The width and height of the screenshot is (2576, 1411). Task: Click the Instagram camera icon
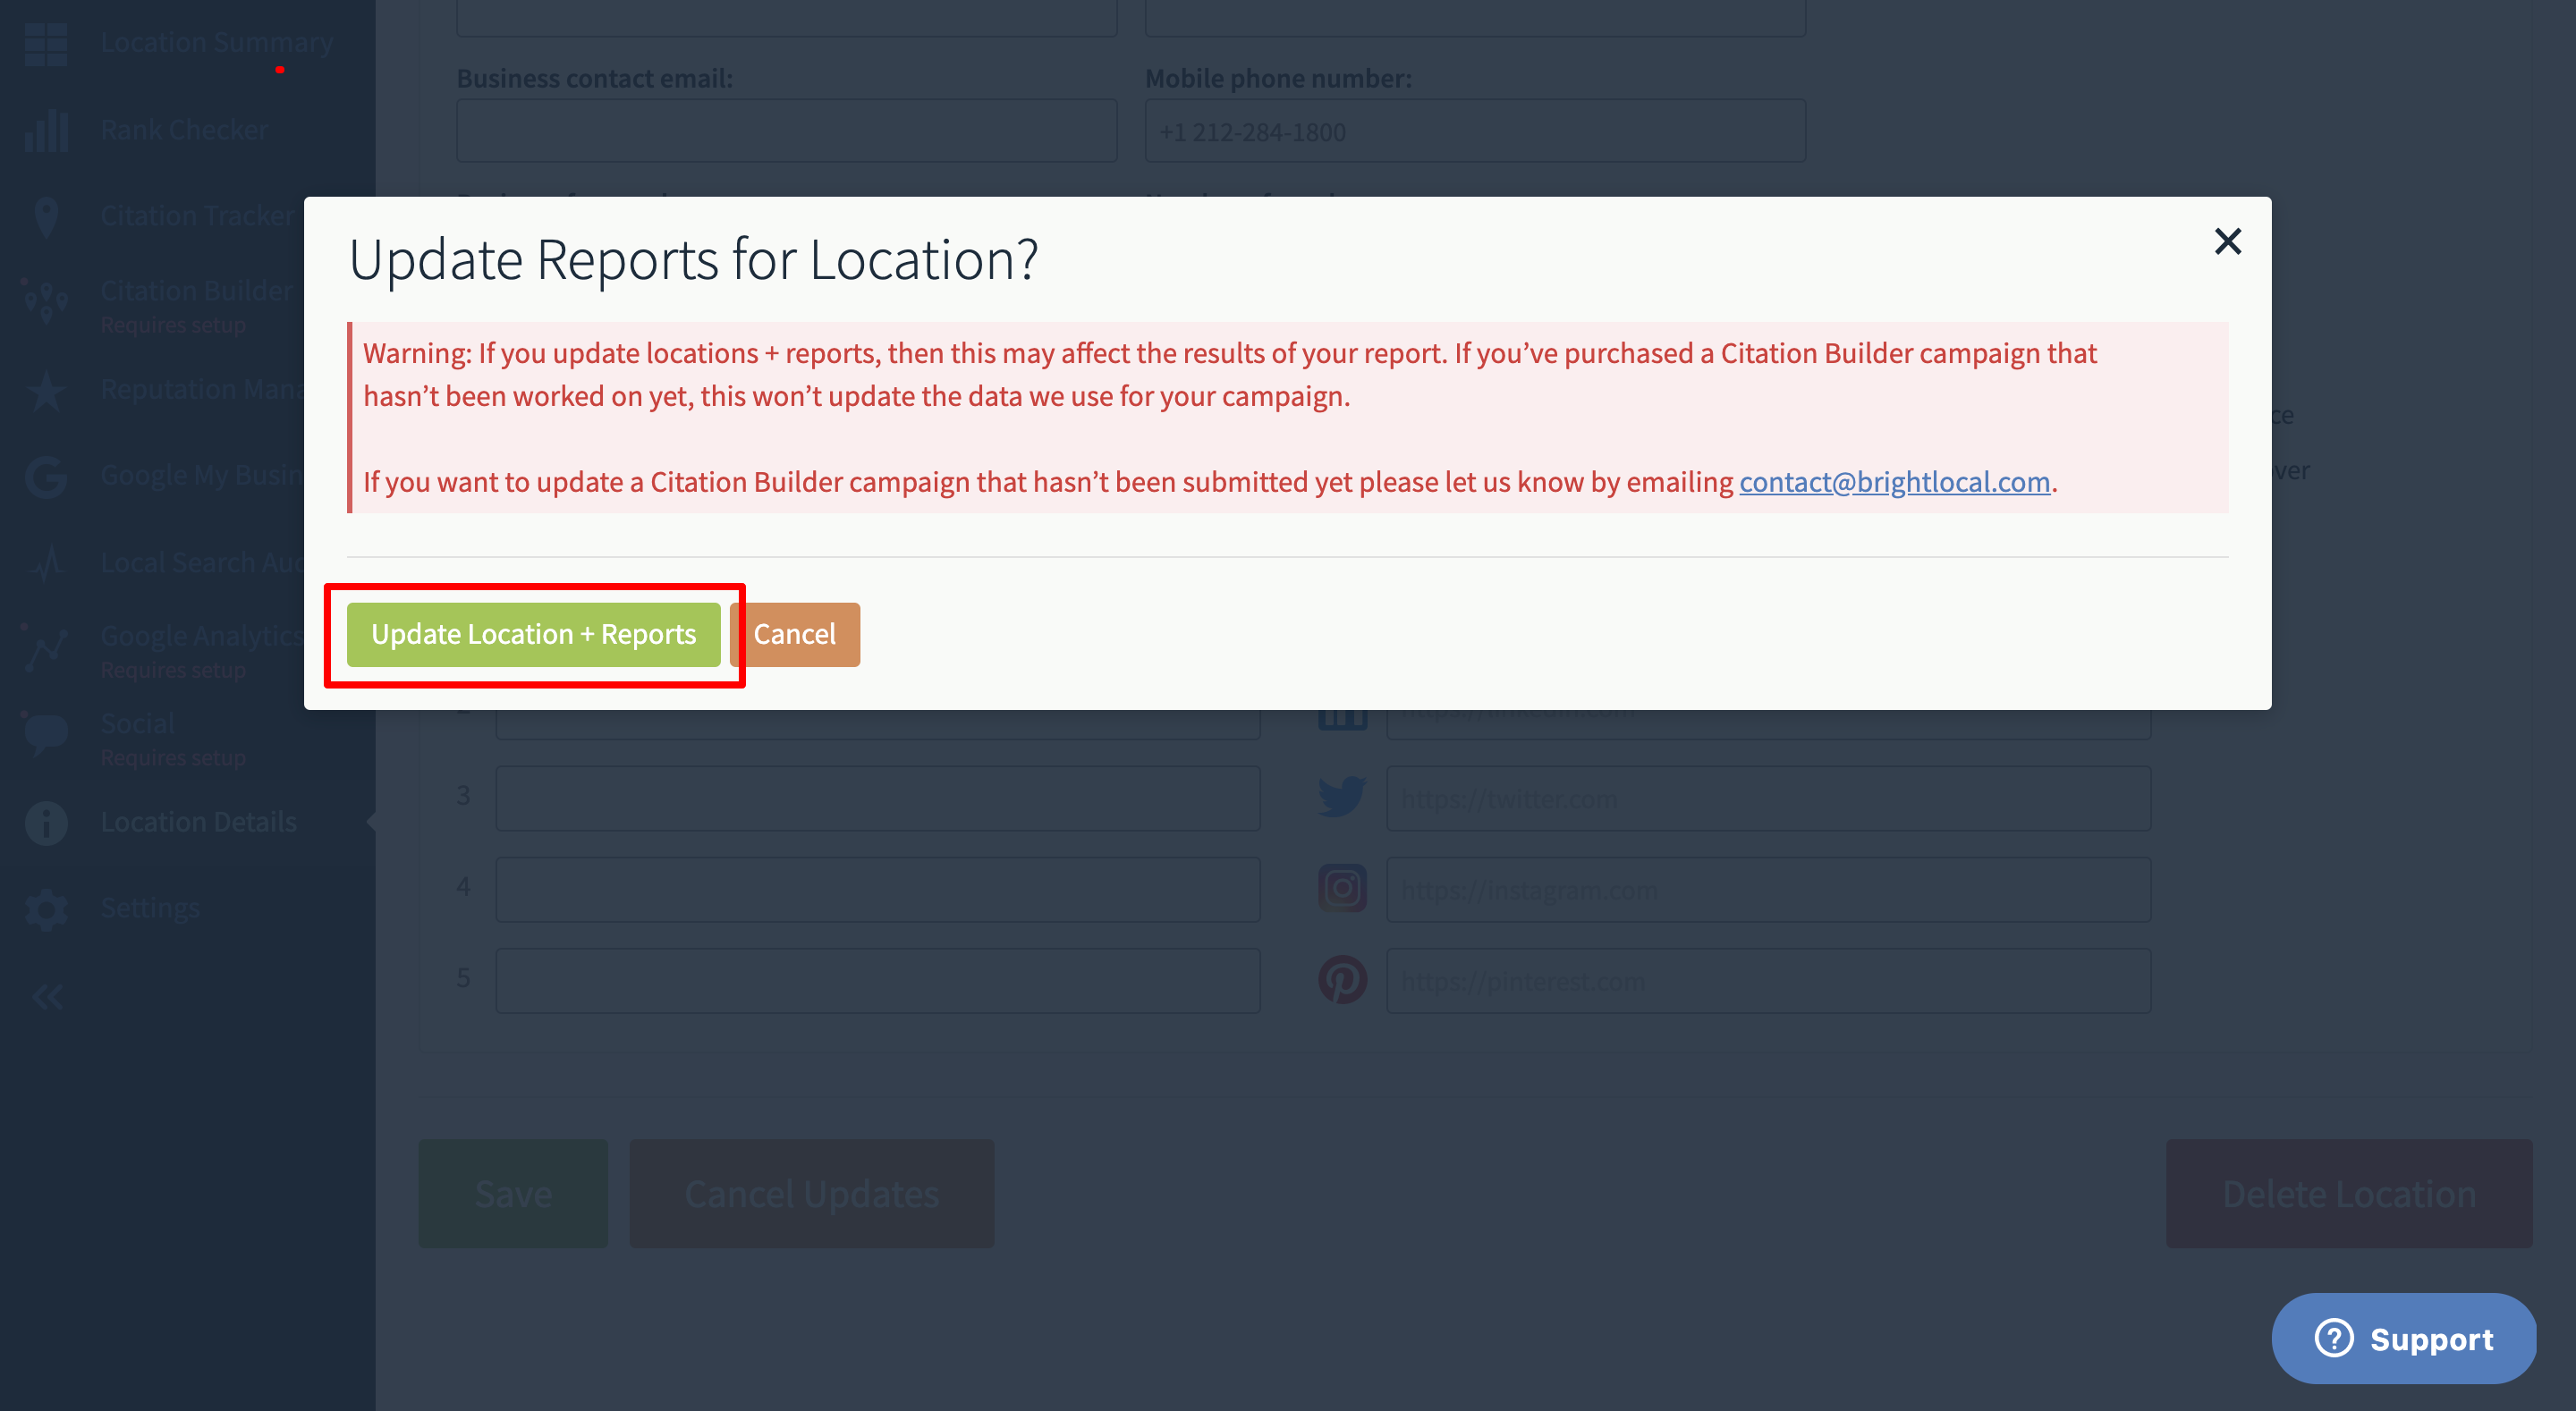[x=1342, y=888]
